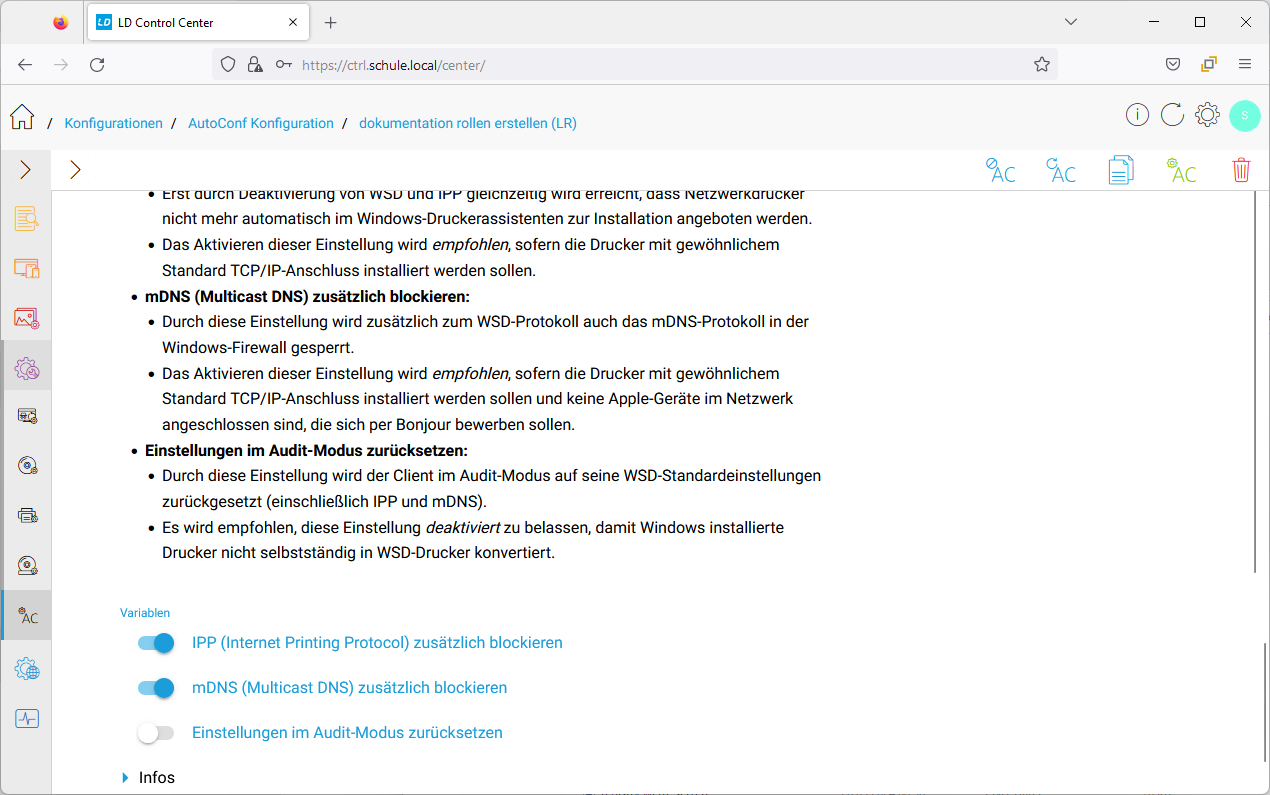This screenshot has width=1270, height=795.
Task: Click the blue Einstellungen im Audit-Modus zurücksetzen label
Action: [x=347, y=733]
